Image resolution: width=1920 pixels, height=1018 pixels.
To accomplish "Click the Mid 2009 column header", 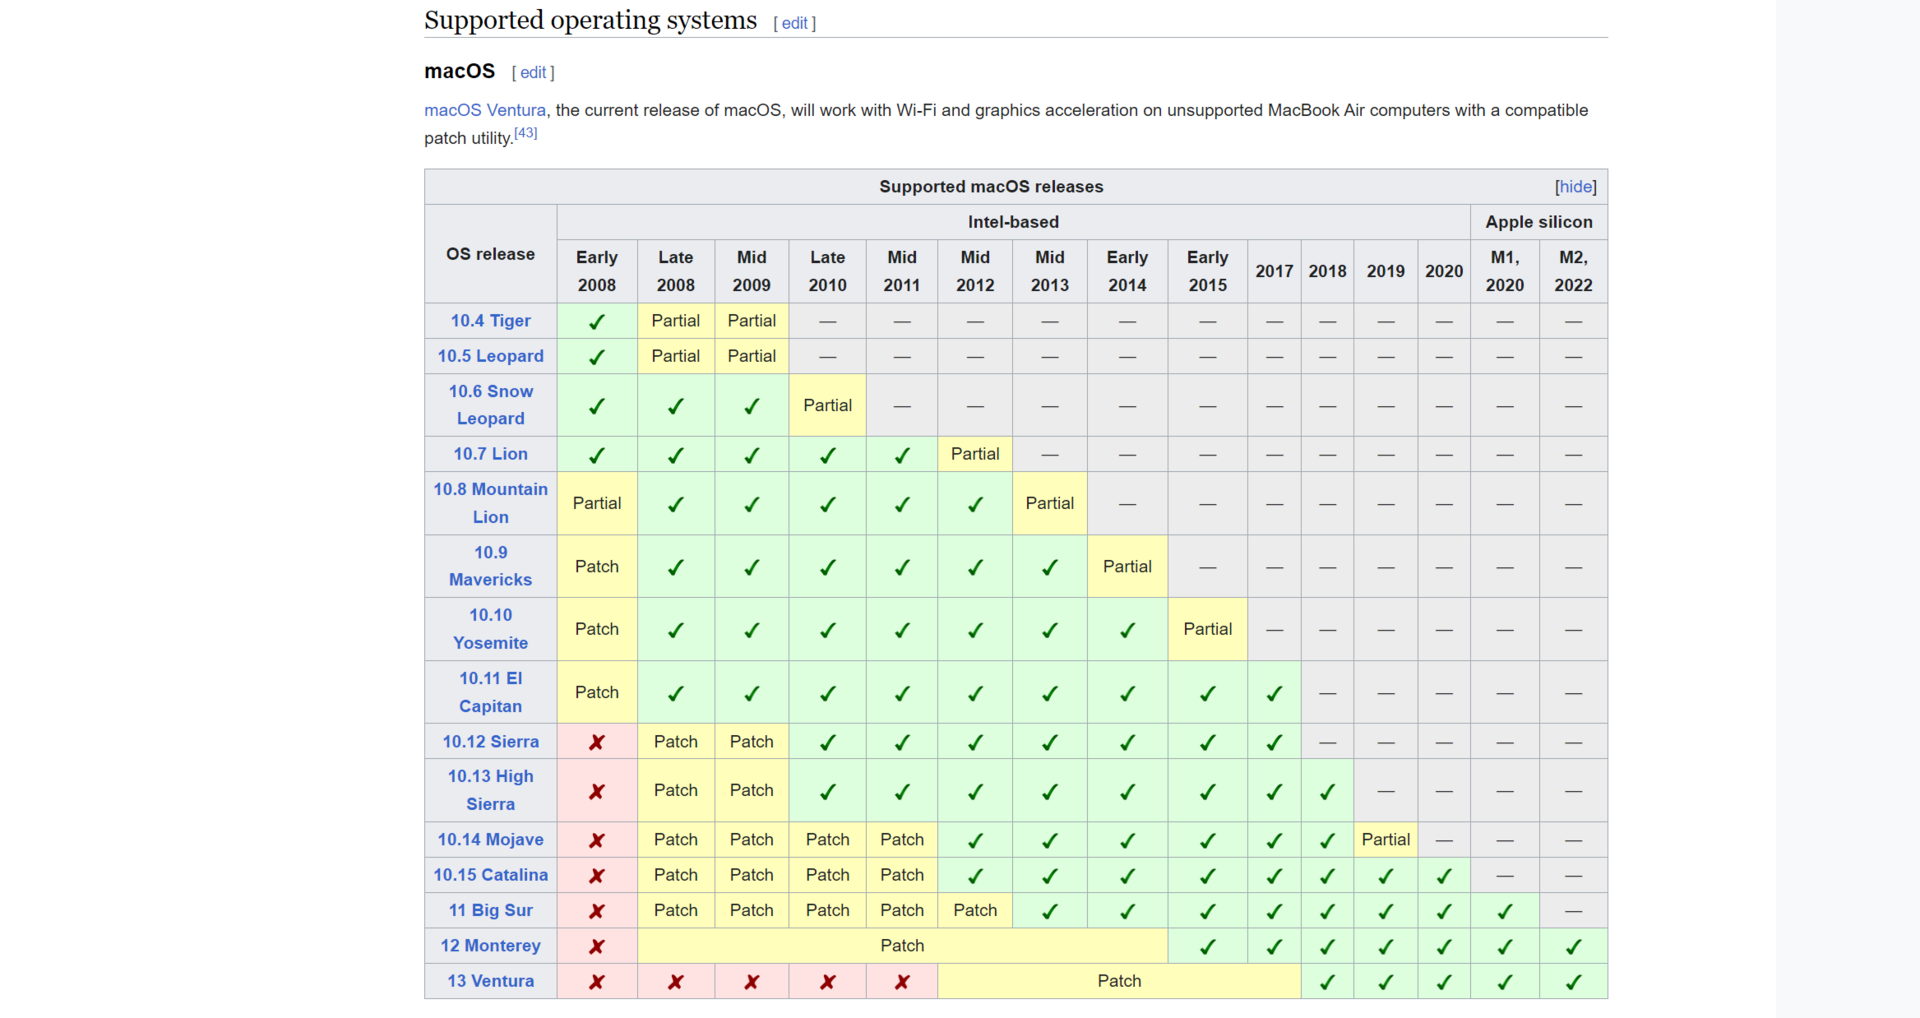I will click(752, 271).
